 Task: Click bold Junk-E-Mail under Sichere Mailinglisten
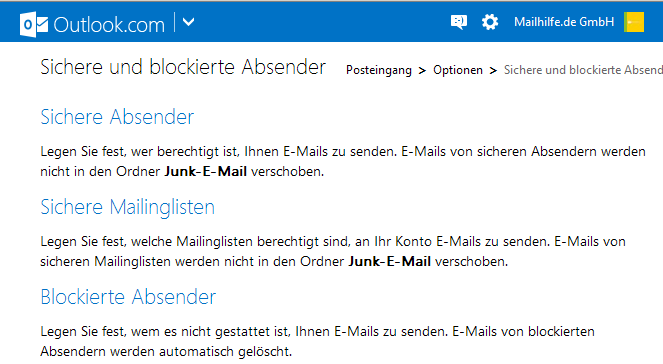pos(389,262)
